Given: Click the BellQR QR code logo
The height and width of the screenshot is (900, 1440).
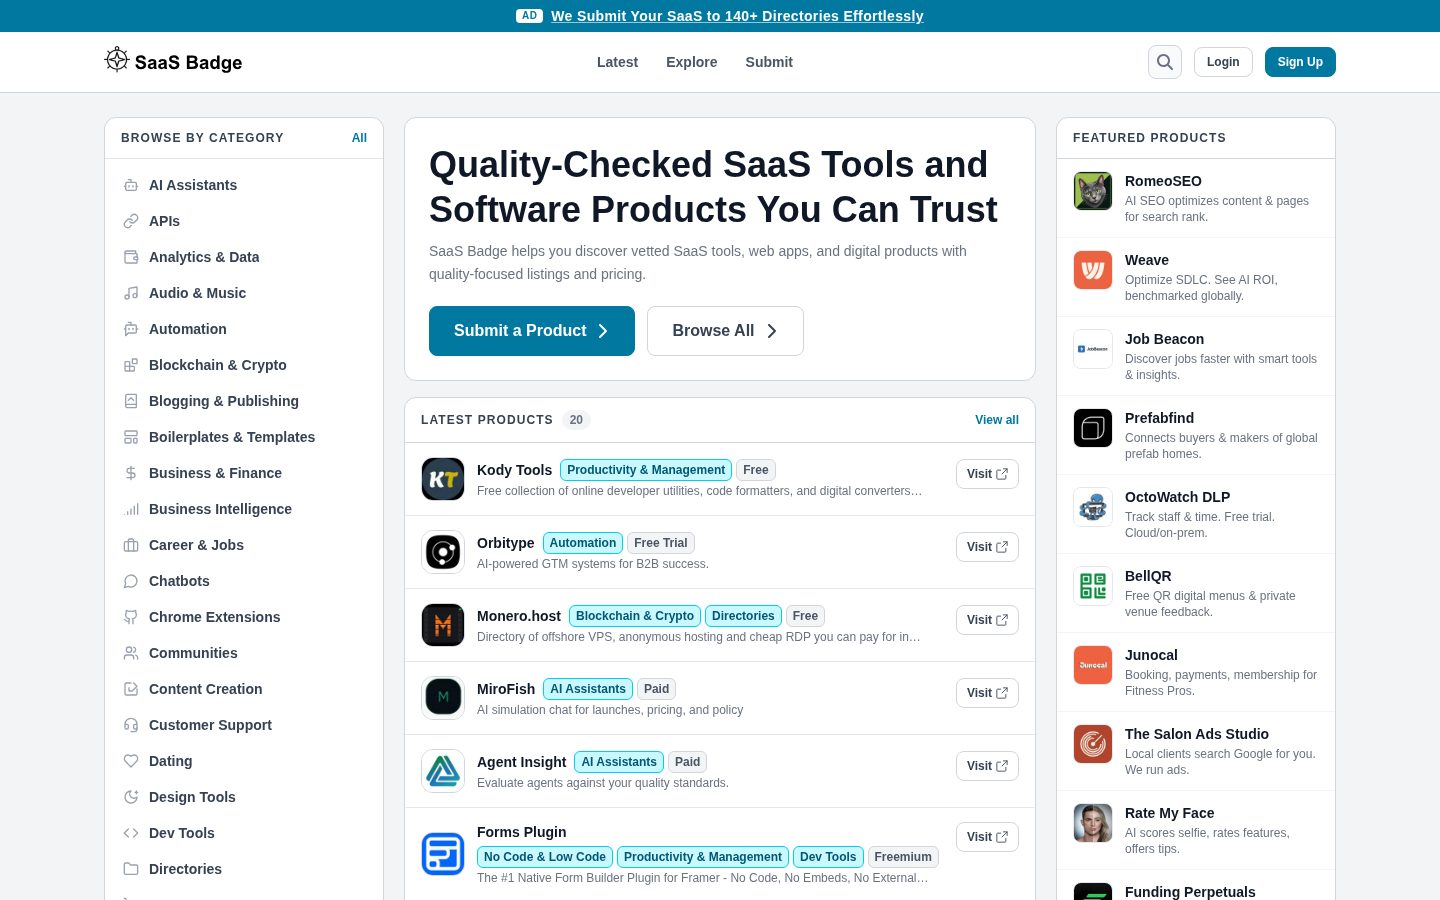Looking at the screenshot, I should 1093,586.
